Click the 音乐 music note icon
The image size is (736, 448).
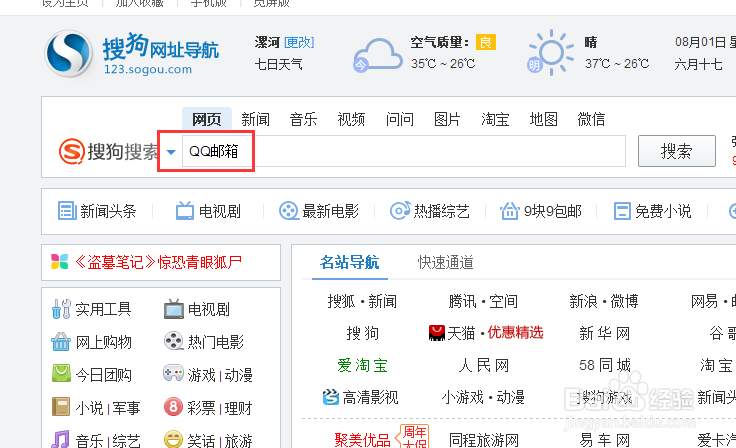[61, 440]
